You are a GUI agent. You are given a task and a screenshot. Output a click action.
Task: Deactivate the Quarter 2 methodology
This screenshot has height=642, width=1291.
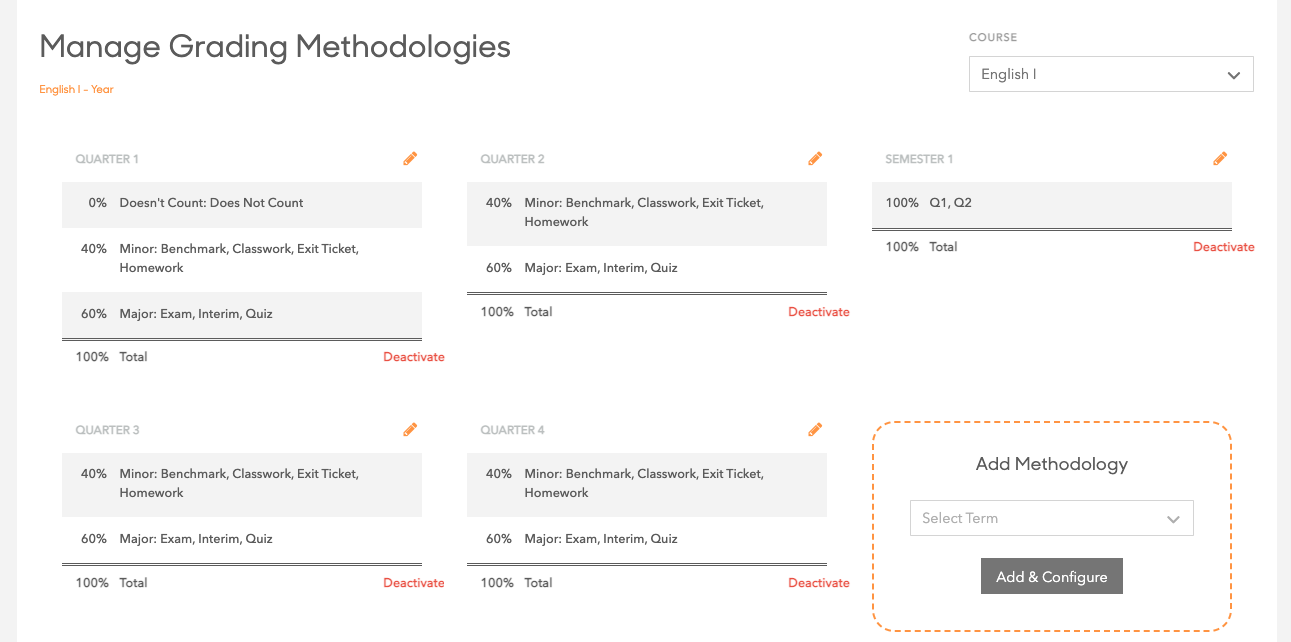pos(819,312)
